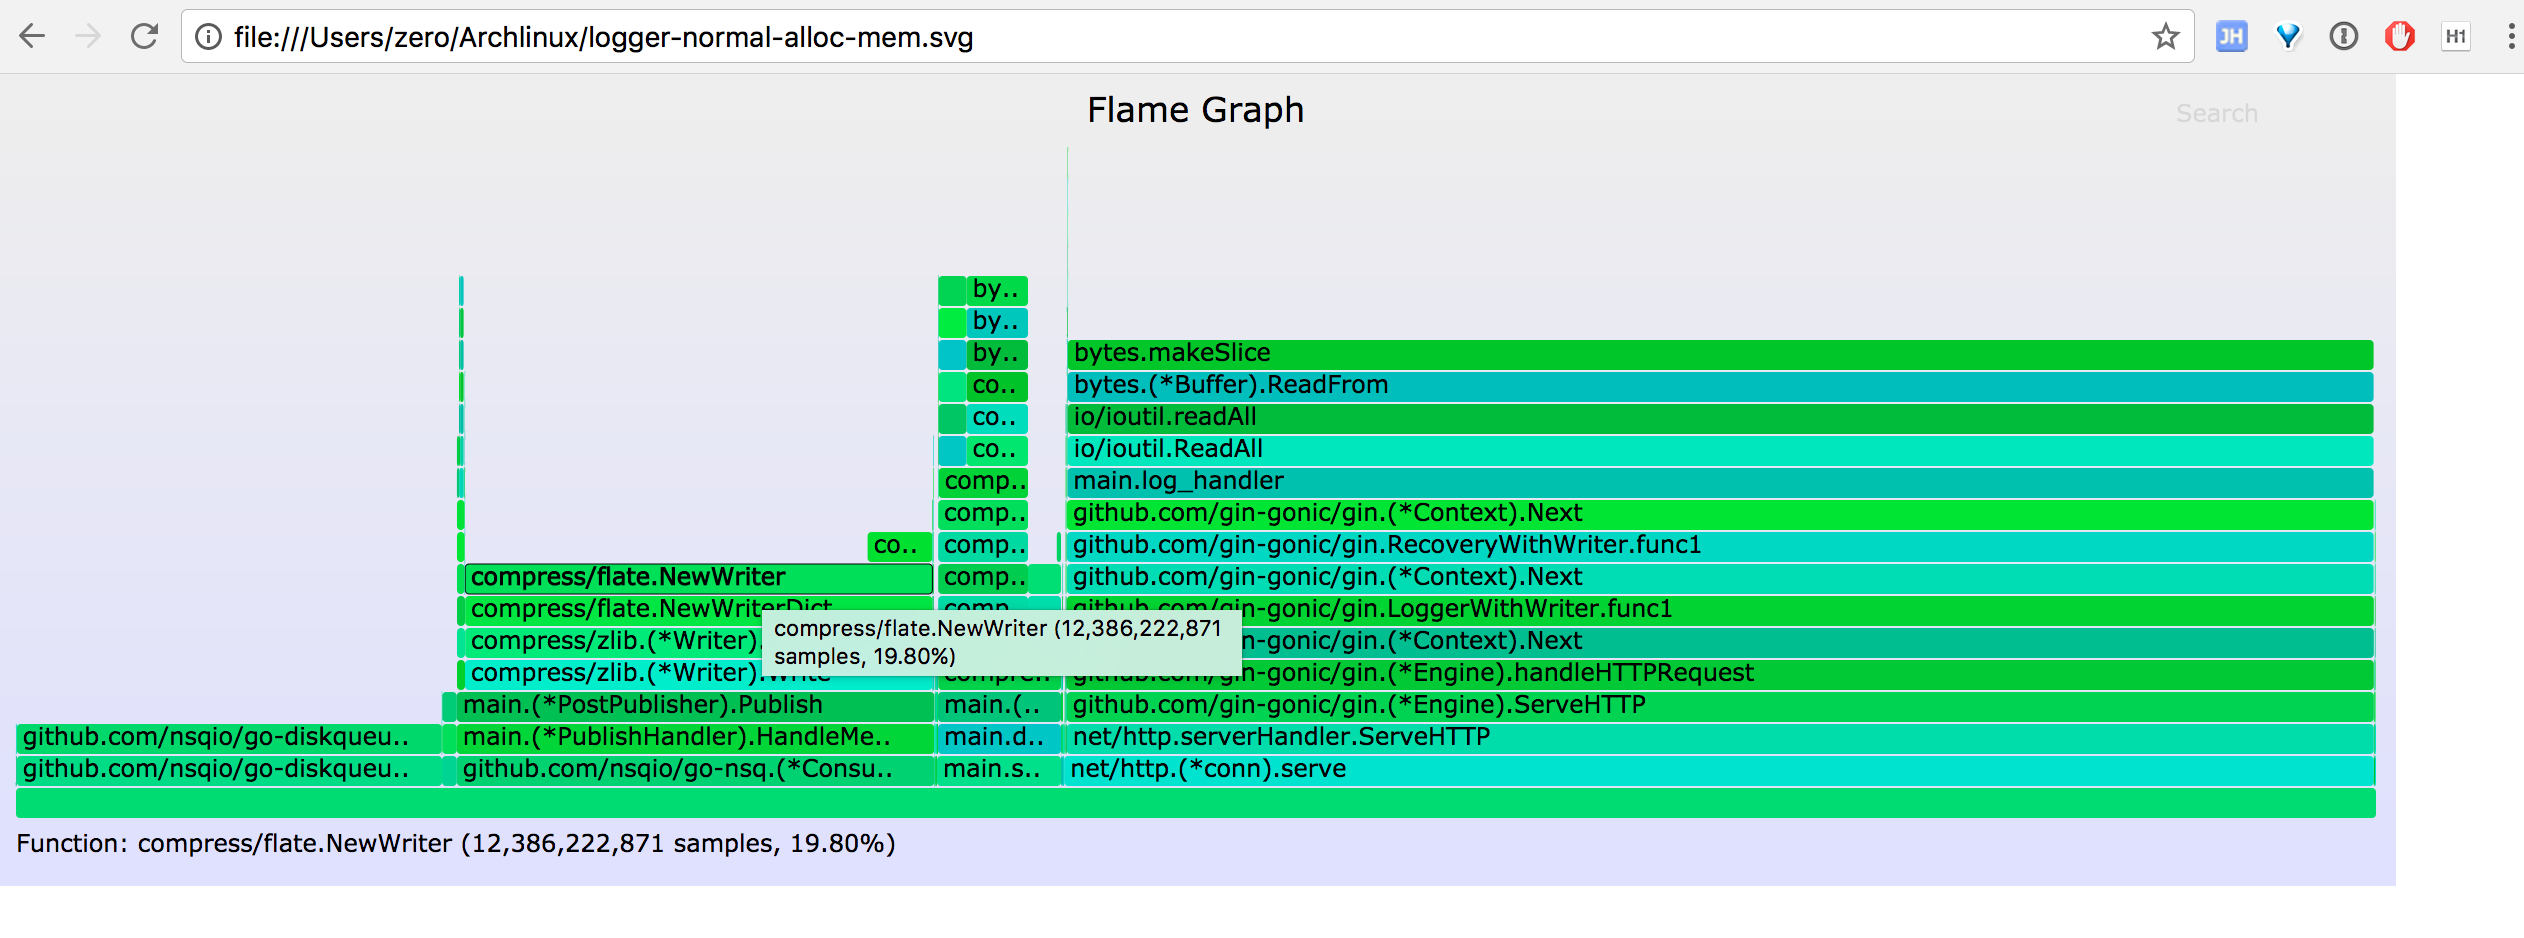Screen dimensions: 2524x938
Task: Click Search in the flame graph
Action: tap(2216, 114)
